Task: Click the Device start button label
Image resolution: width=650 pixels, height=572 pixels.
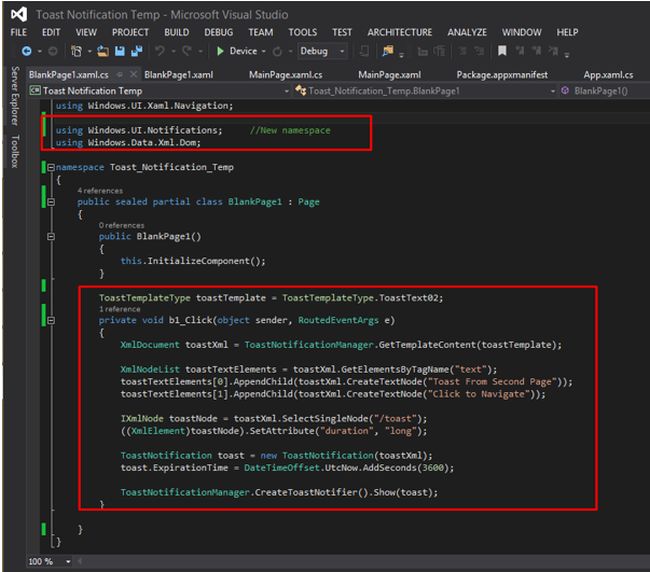Action: click(x=243, y=51)
